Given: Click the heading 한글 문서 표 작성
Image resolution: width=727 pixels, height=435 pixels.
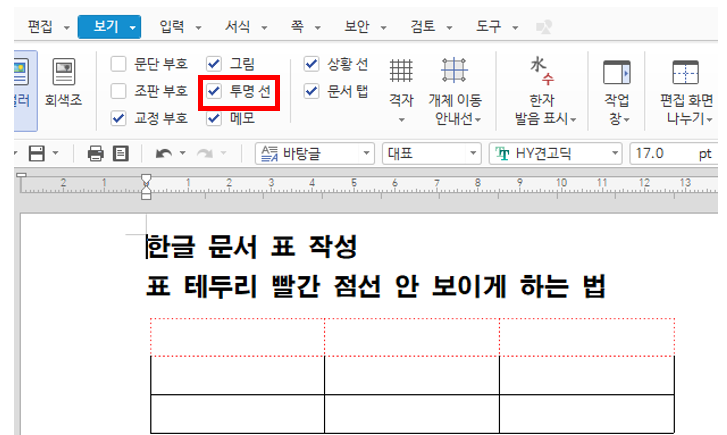Looking at the screenshot, I should pos(252,246).
